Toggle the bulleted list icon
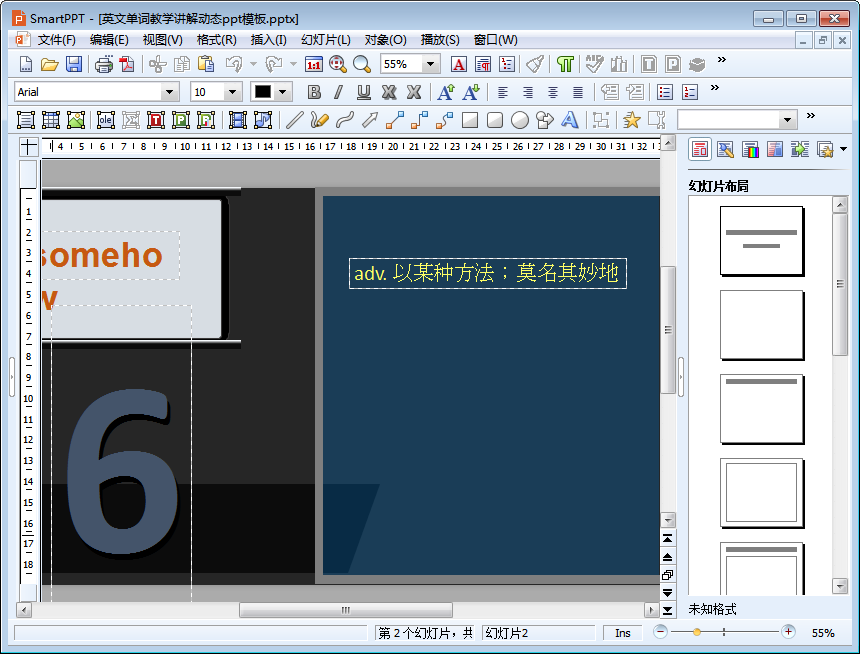The image size is (860, 654). point(664,92)
